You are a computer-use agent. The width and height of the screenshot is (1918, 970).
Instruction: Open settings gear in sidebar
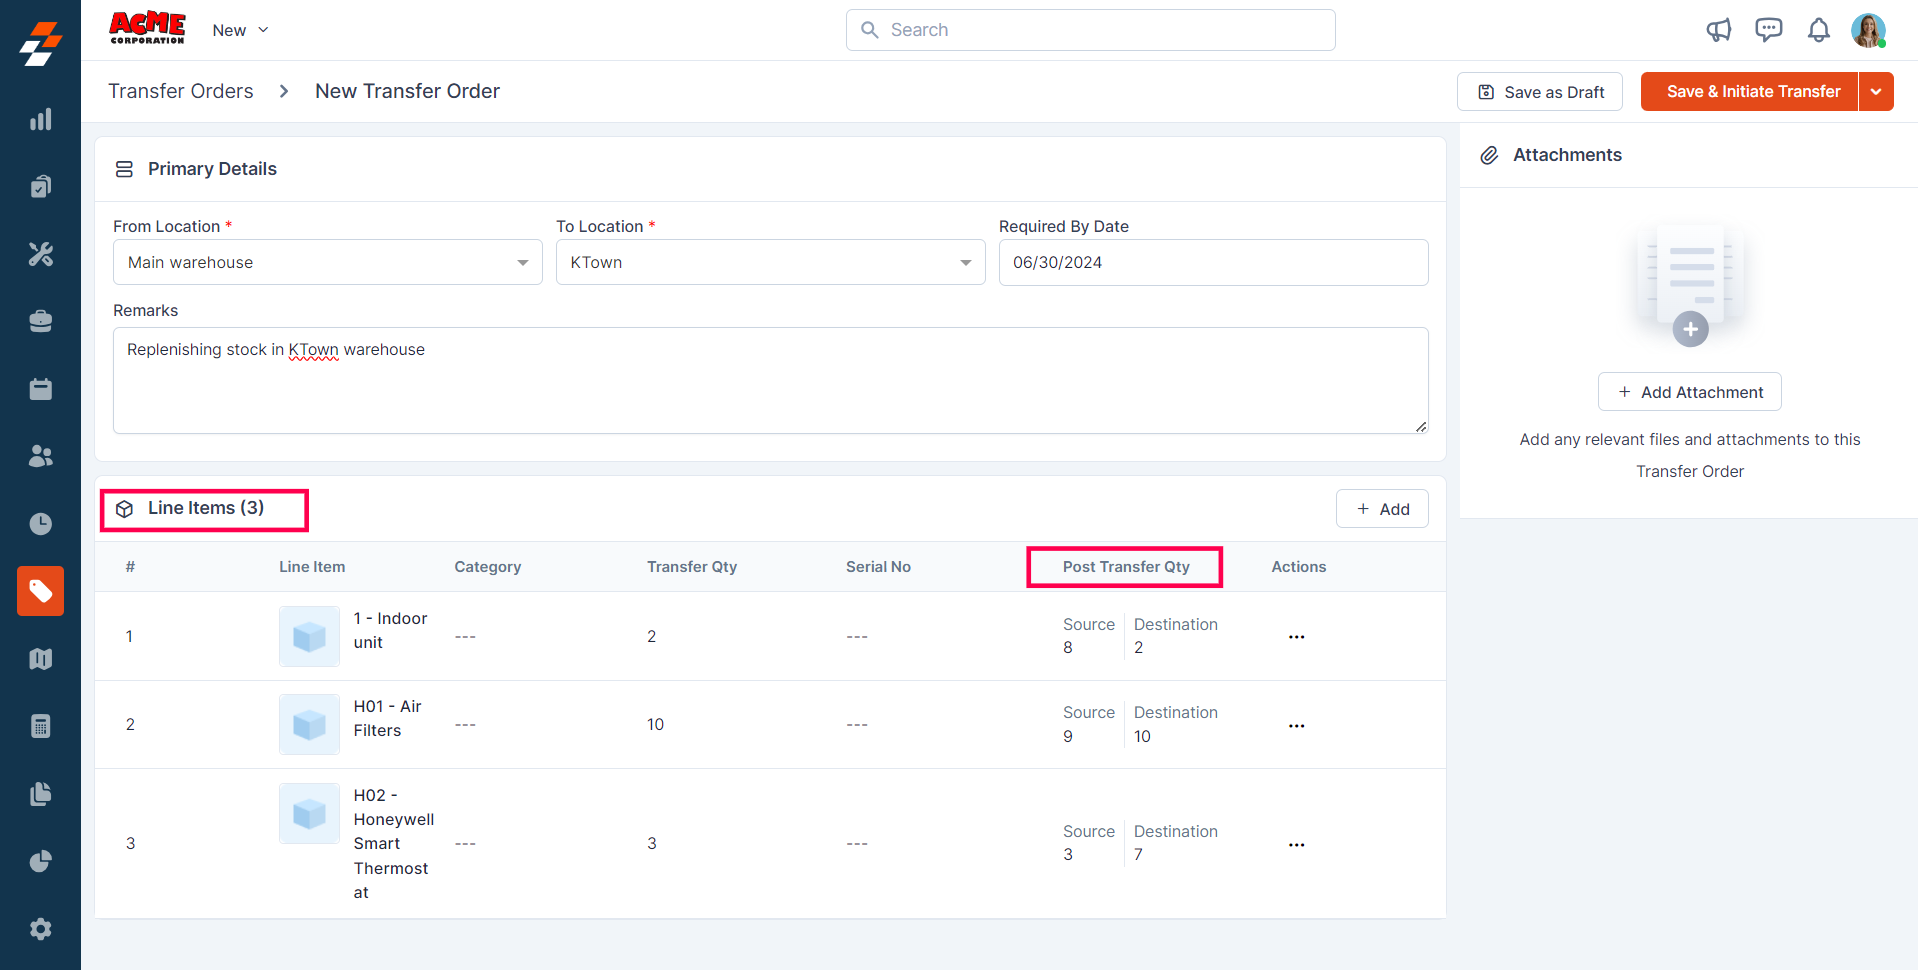(x=40, y=929)
